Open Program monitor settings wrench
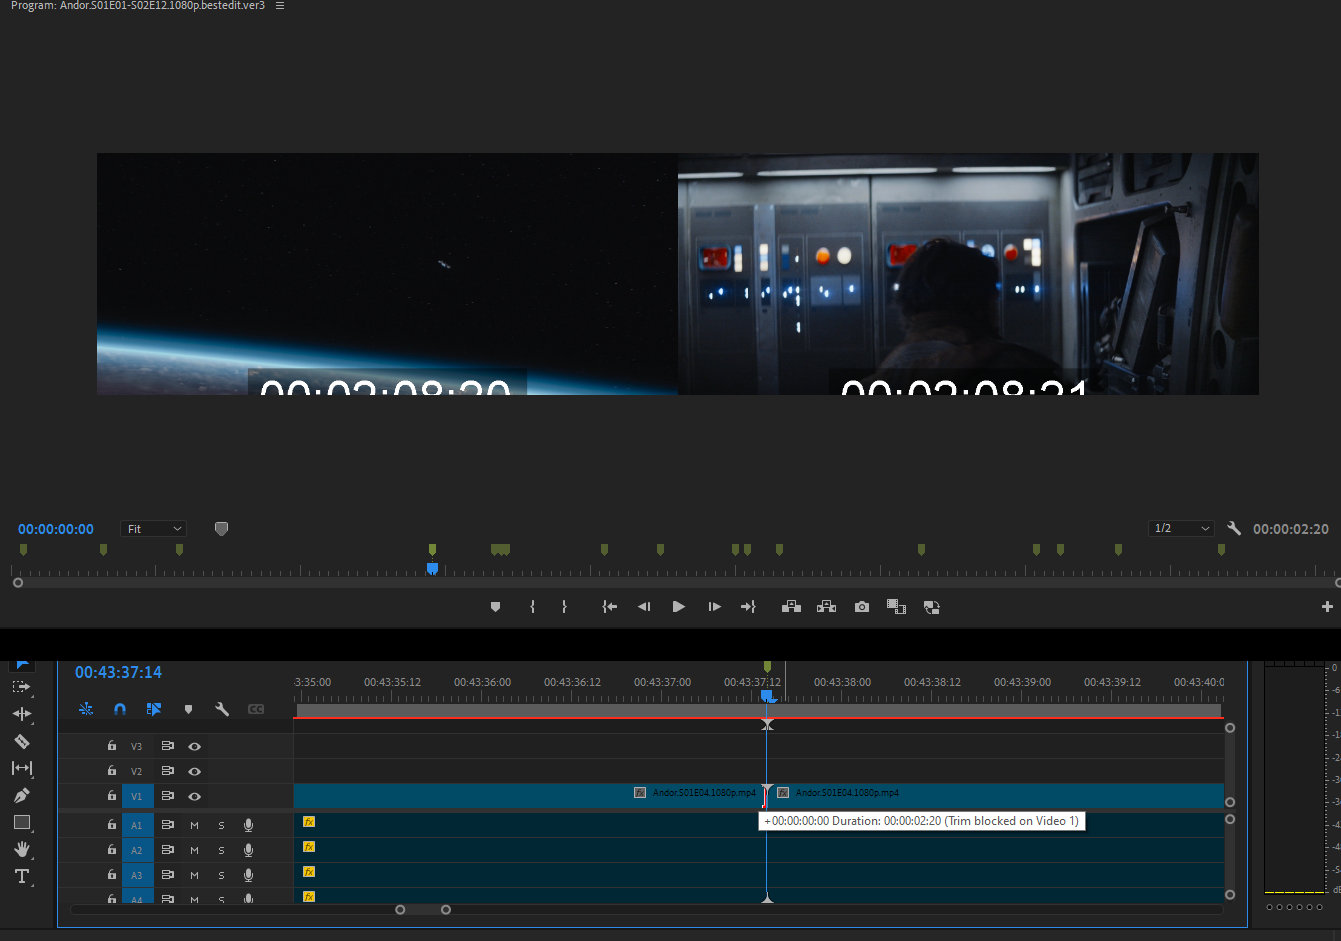 click(x=1234, y=528)
